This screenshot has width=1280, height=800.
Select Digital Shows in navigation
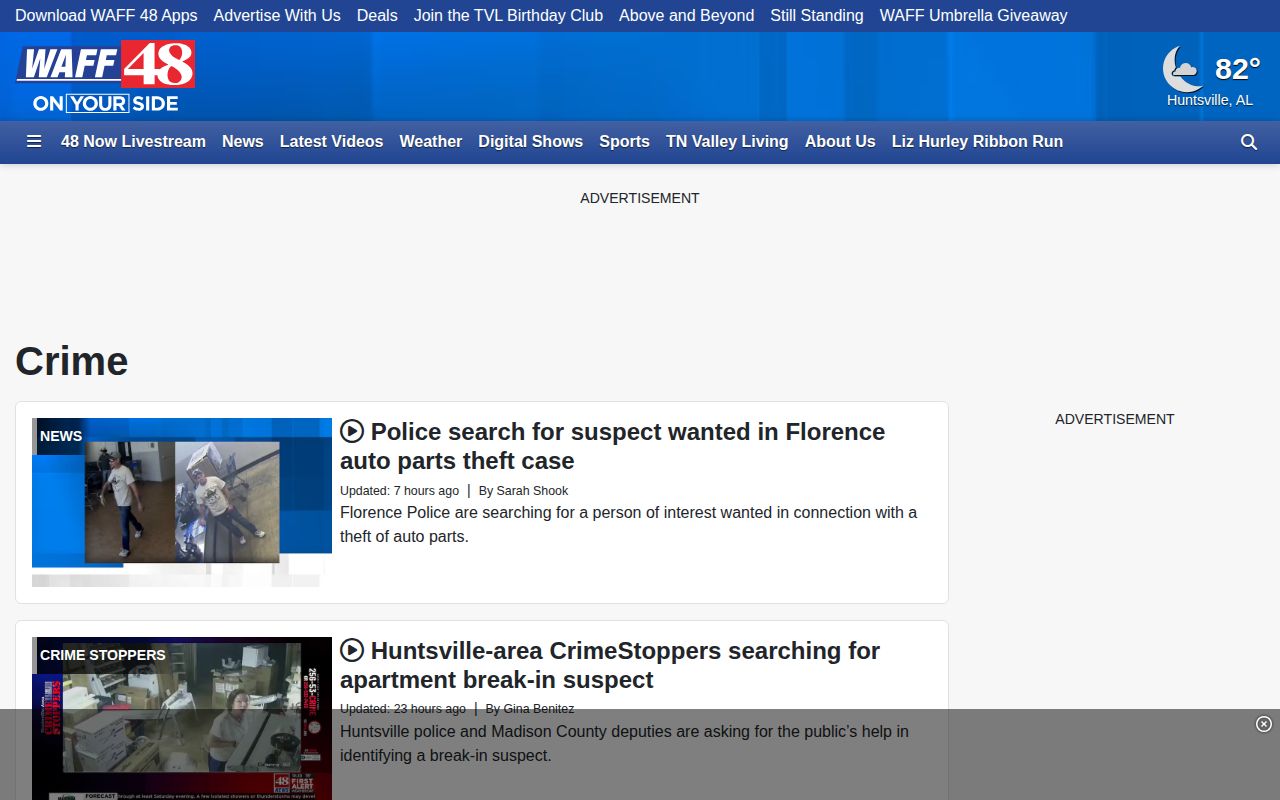coord(530,142)
